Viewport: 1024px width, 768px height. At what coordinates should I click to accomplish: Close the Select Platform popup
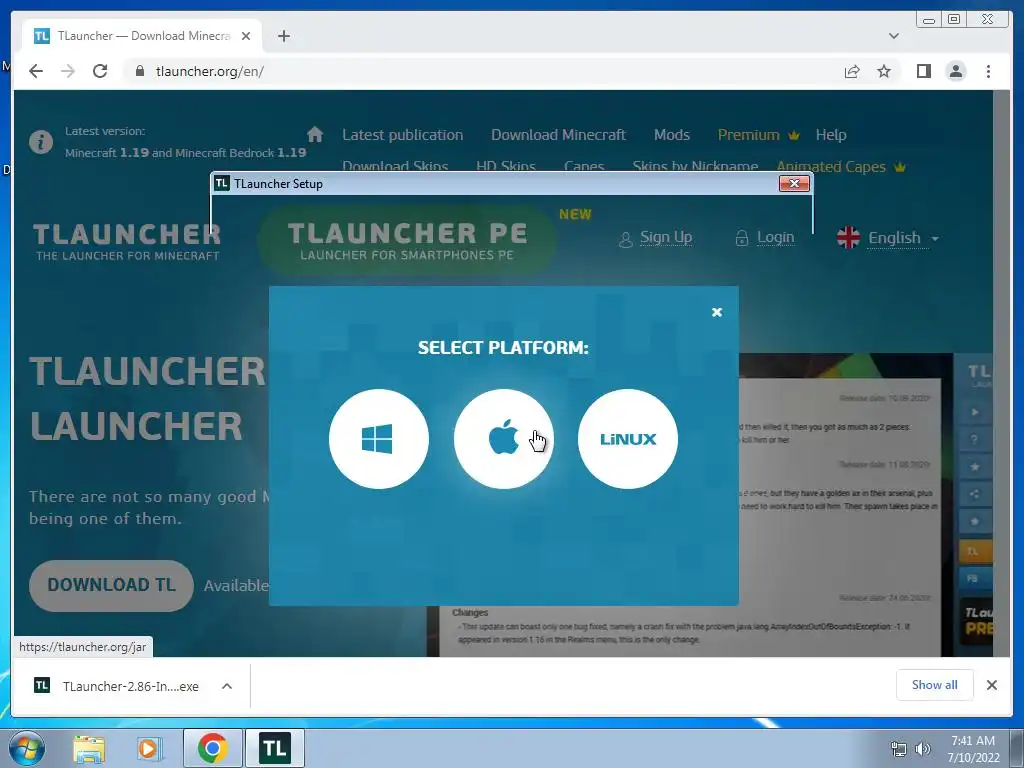tap(716, 312)
